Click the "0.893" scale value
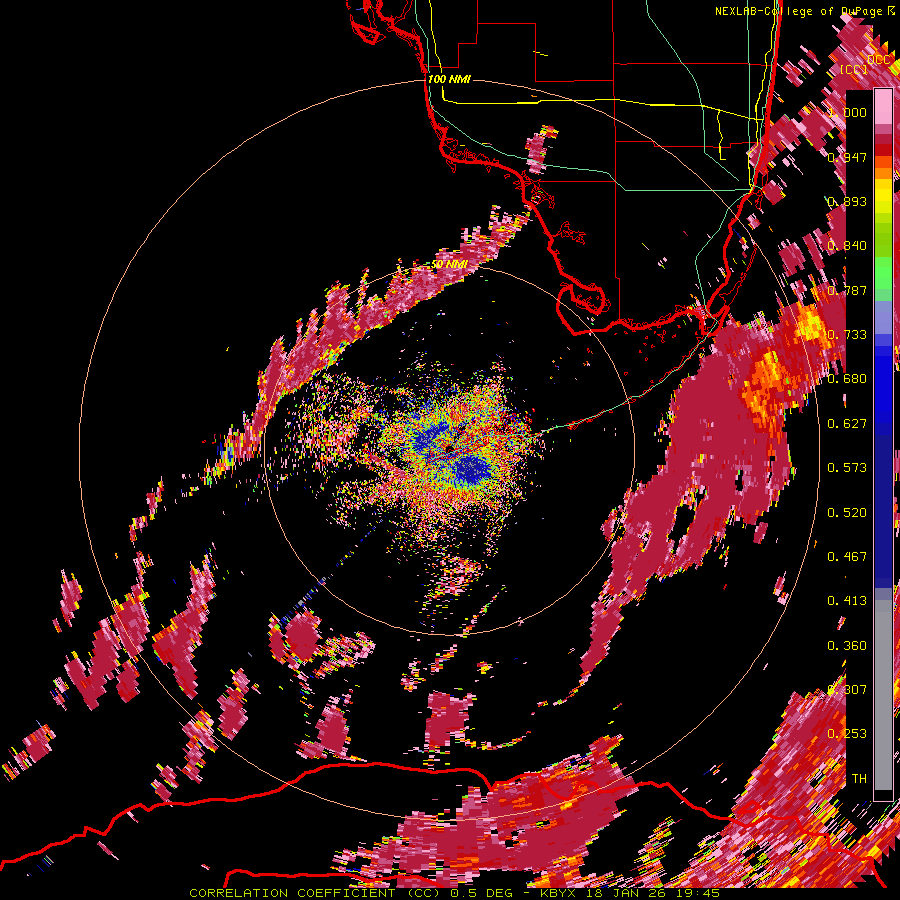Screen dimensions: 900x900 [x=847, y=201]
